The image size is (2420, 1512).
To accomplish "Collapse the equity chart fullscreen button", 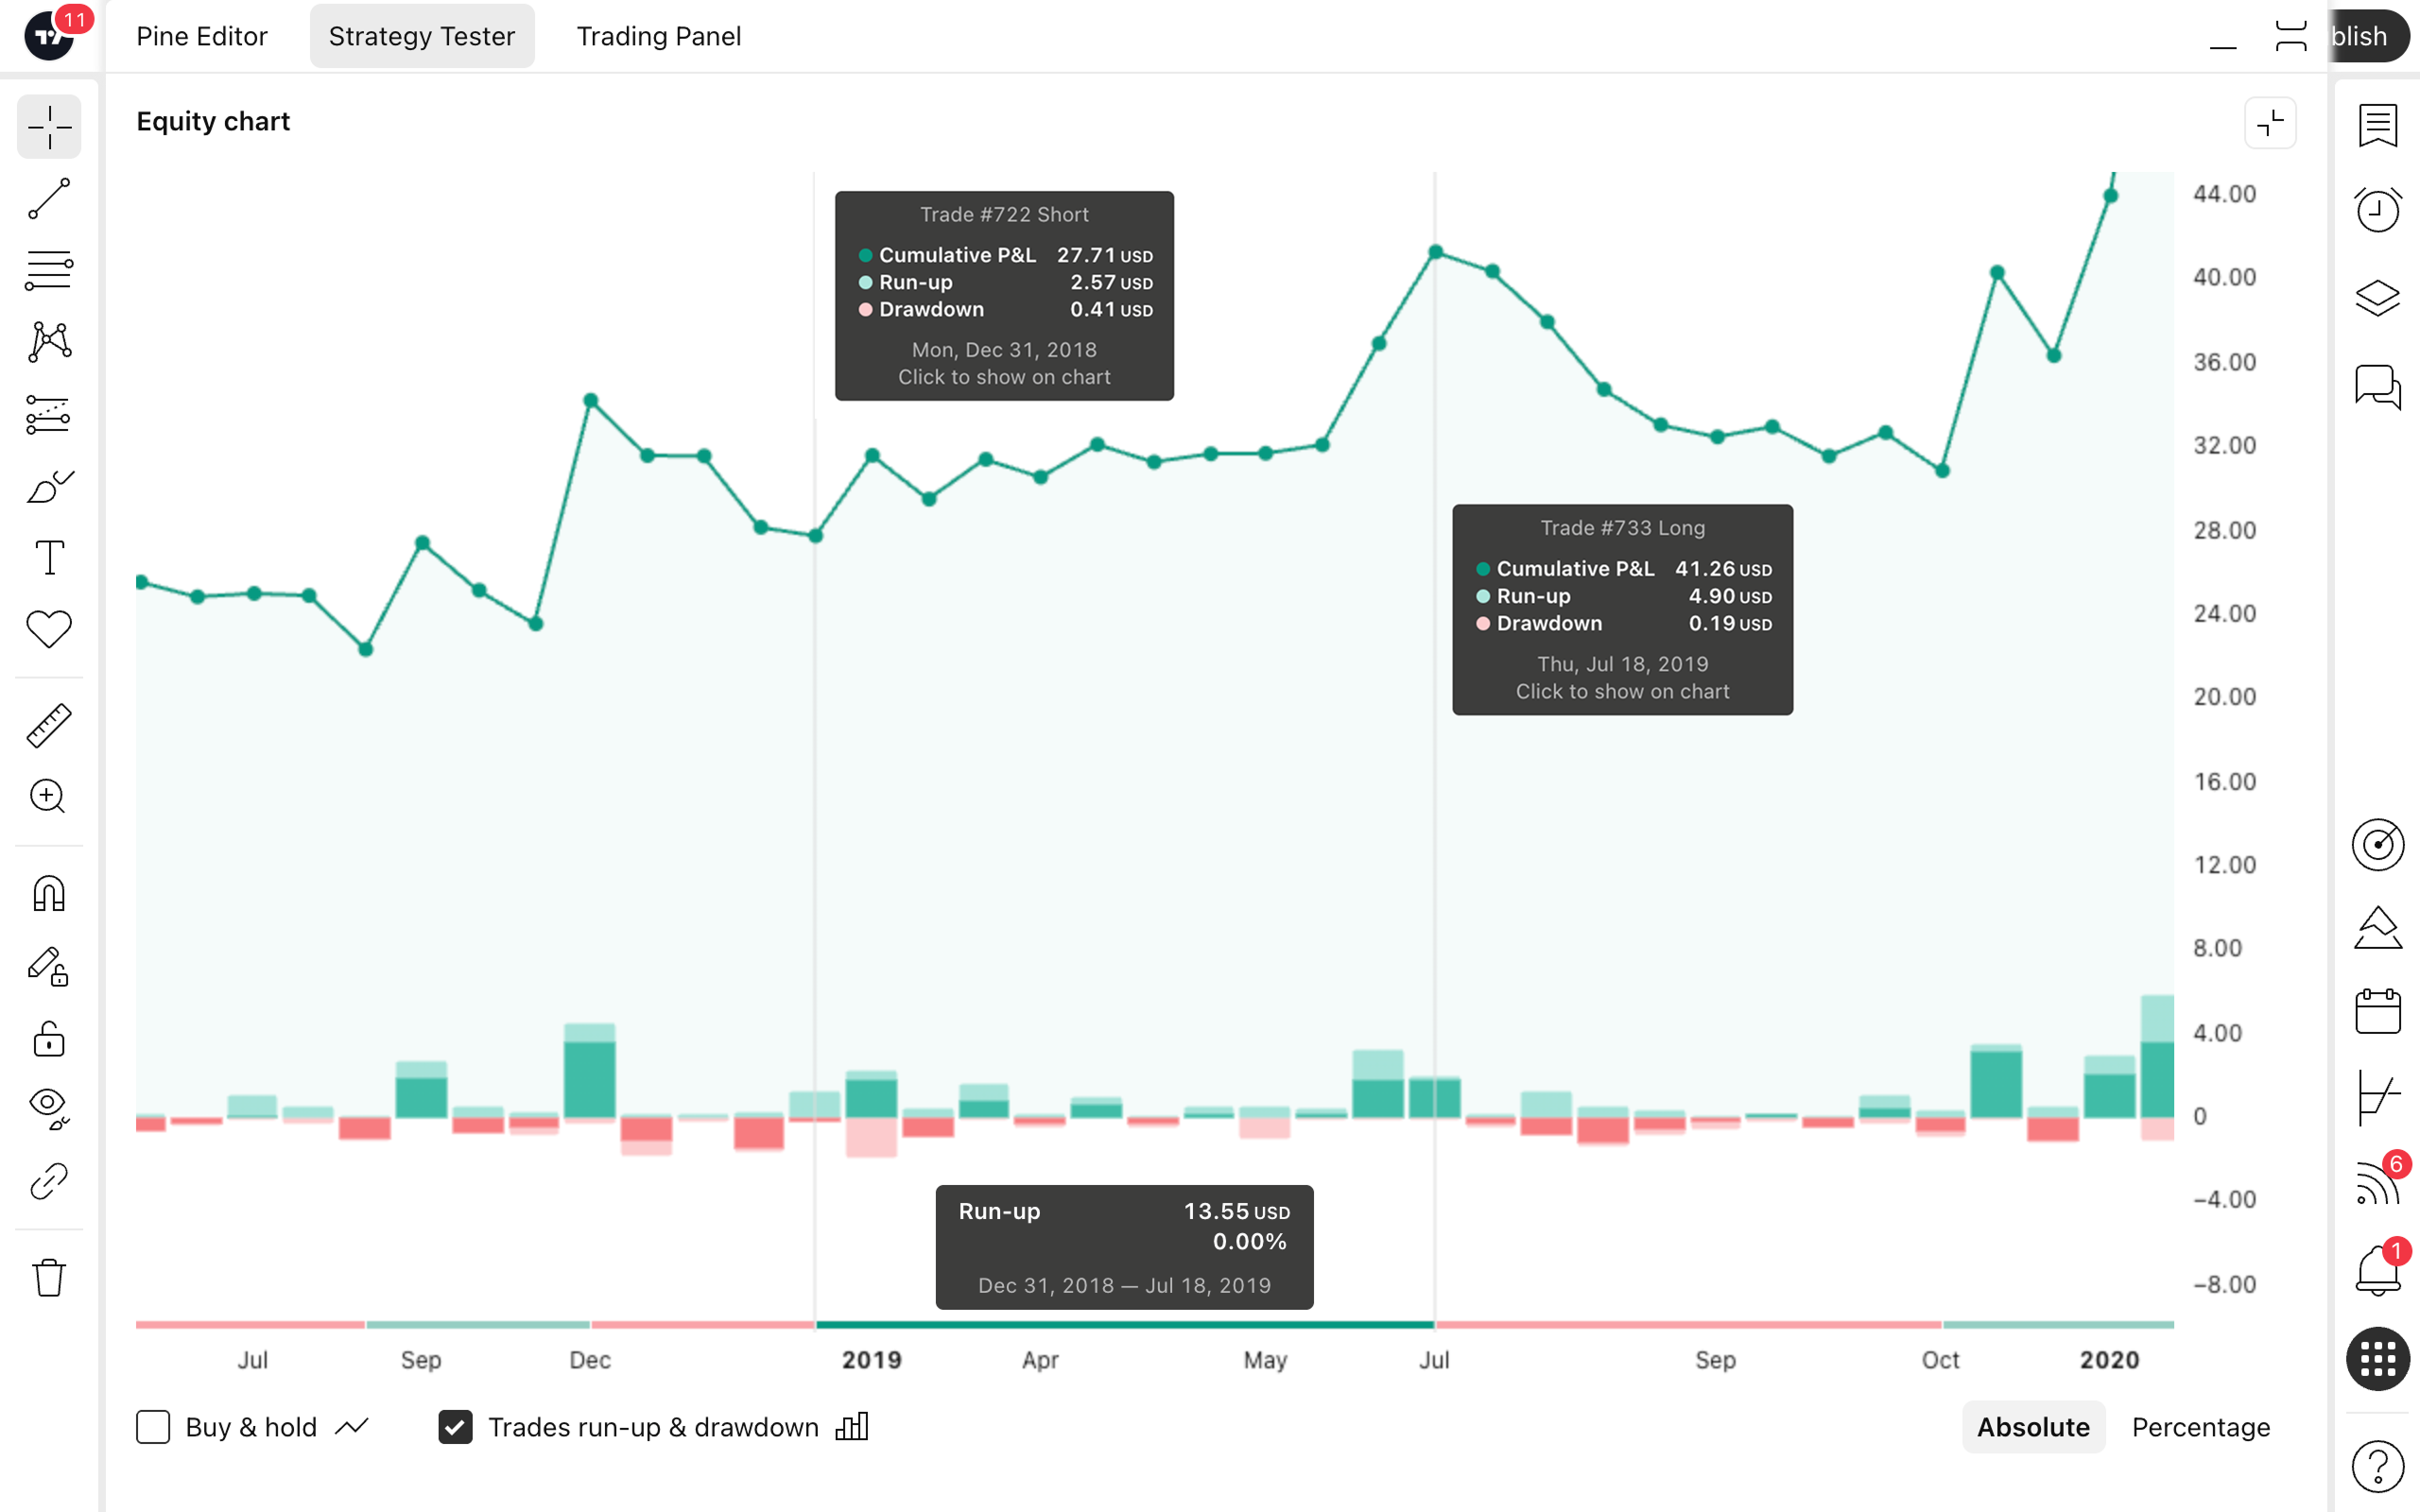I will click(2270, 123).
